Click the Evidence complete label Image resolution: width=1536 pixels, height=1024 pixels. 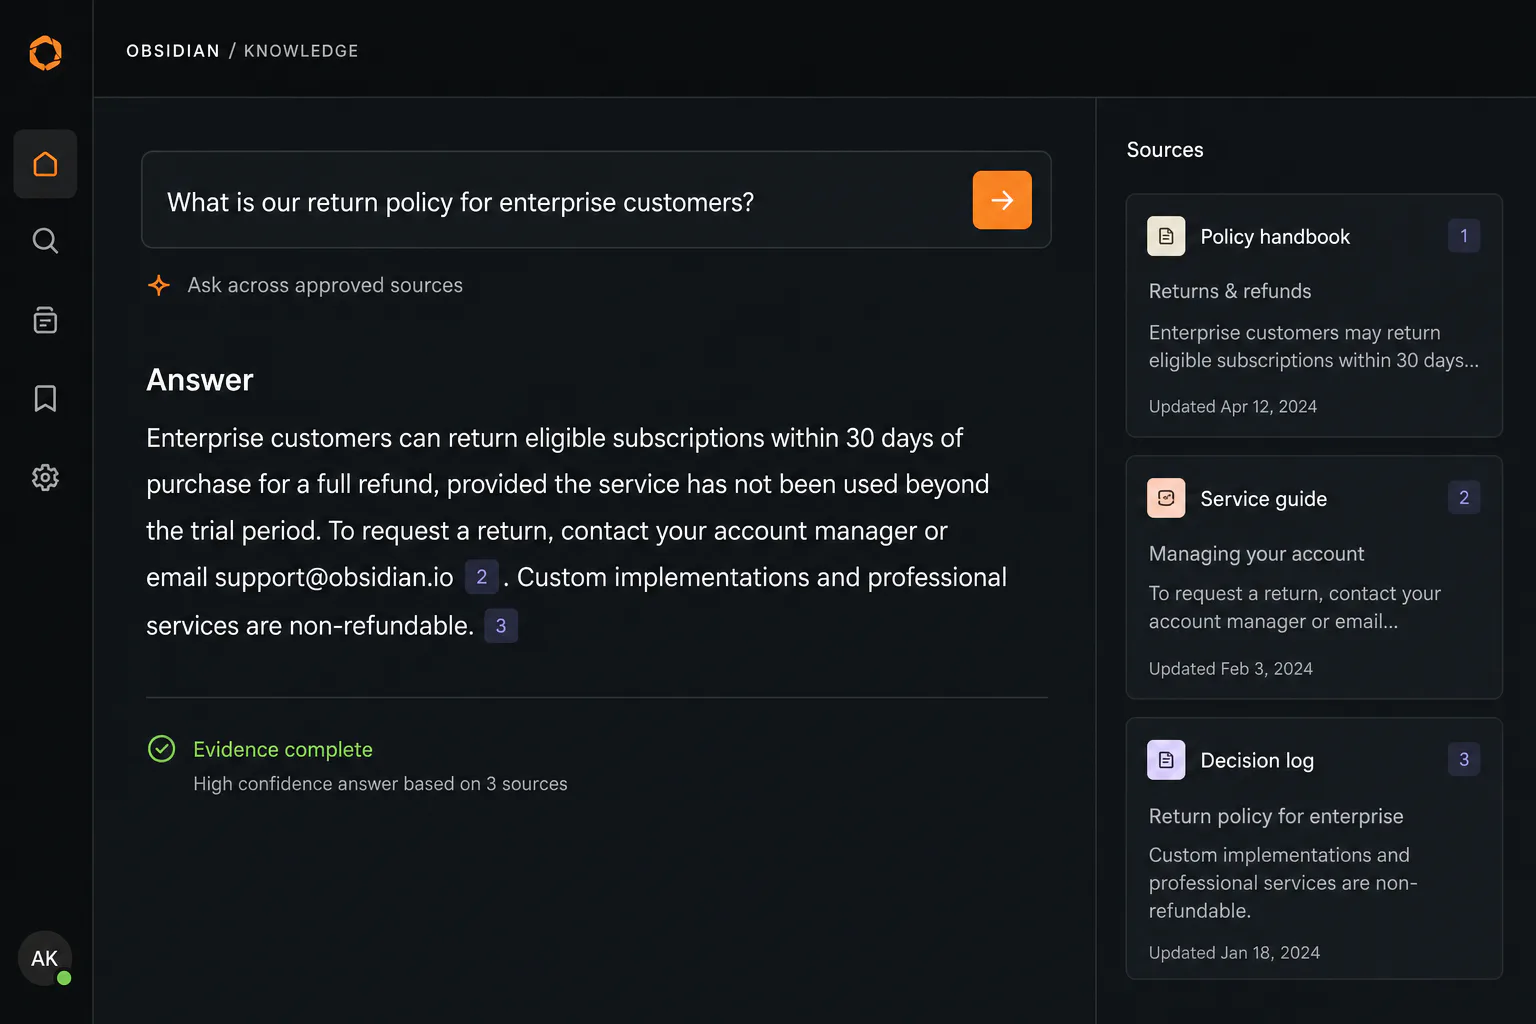click(283, 749)
